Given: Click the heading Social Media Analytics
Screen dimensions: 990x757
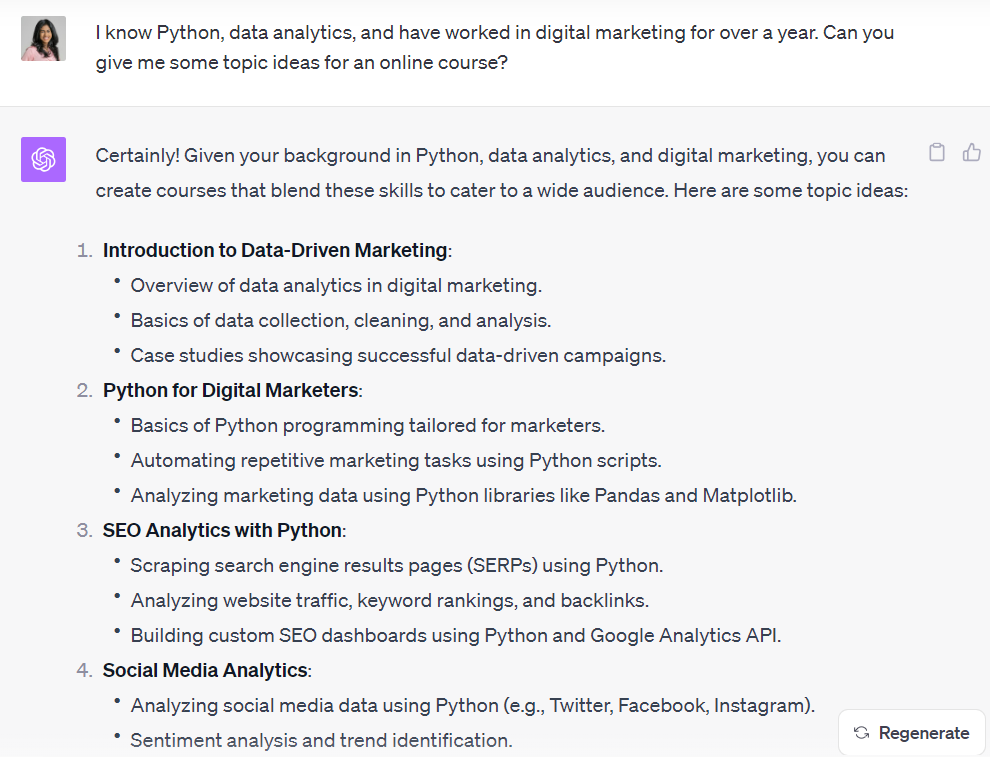Looking at the screenshot, I should pos(206,670).
